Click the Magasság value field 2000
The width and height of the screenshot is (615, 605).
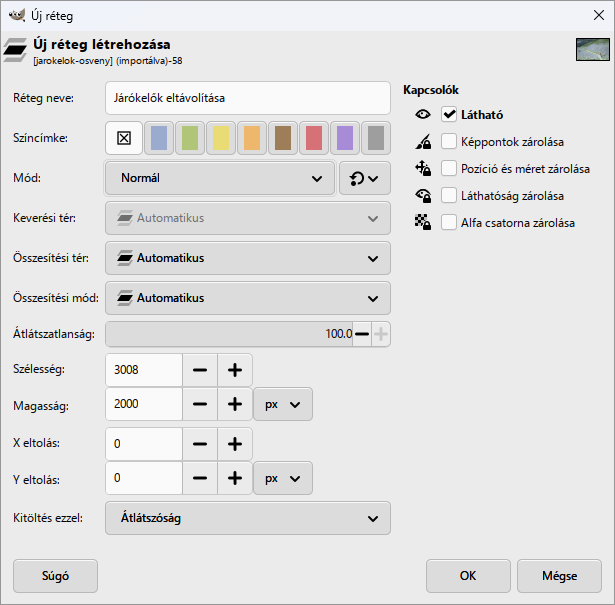pyautogui.click(x=144, y=404)
